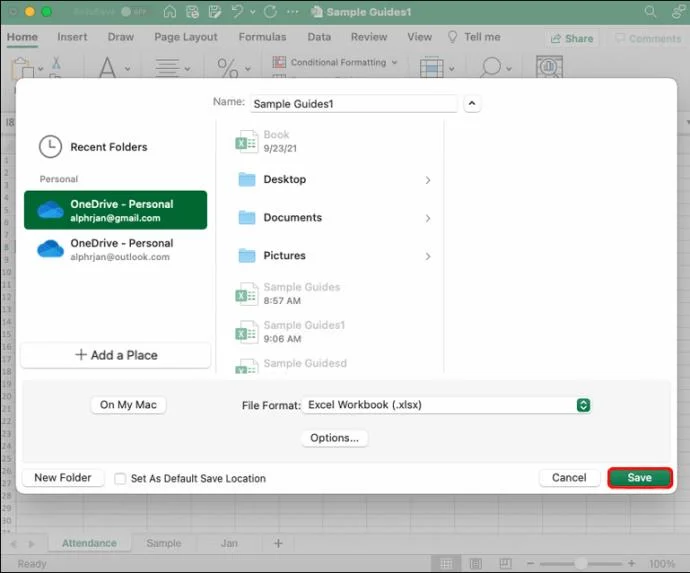The height and width of the screenshot is (573, 690).
Task: Click the Options... button
Action: (334, 438)
